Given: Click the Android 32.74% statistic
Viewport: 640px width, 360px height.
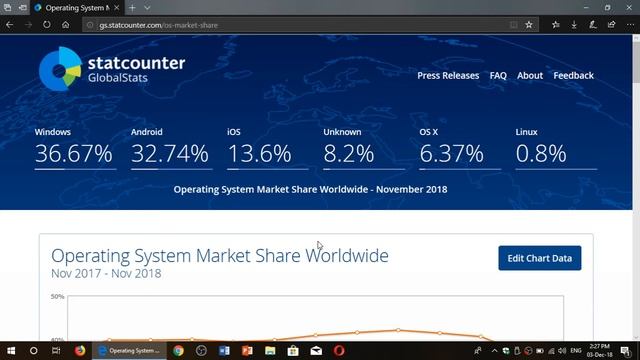Looking at the screenshot, I should point(171,149).
